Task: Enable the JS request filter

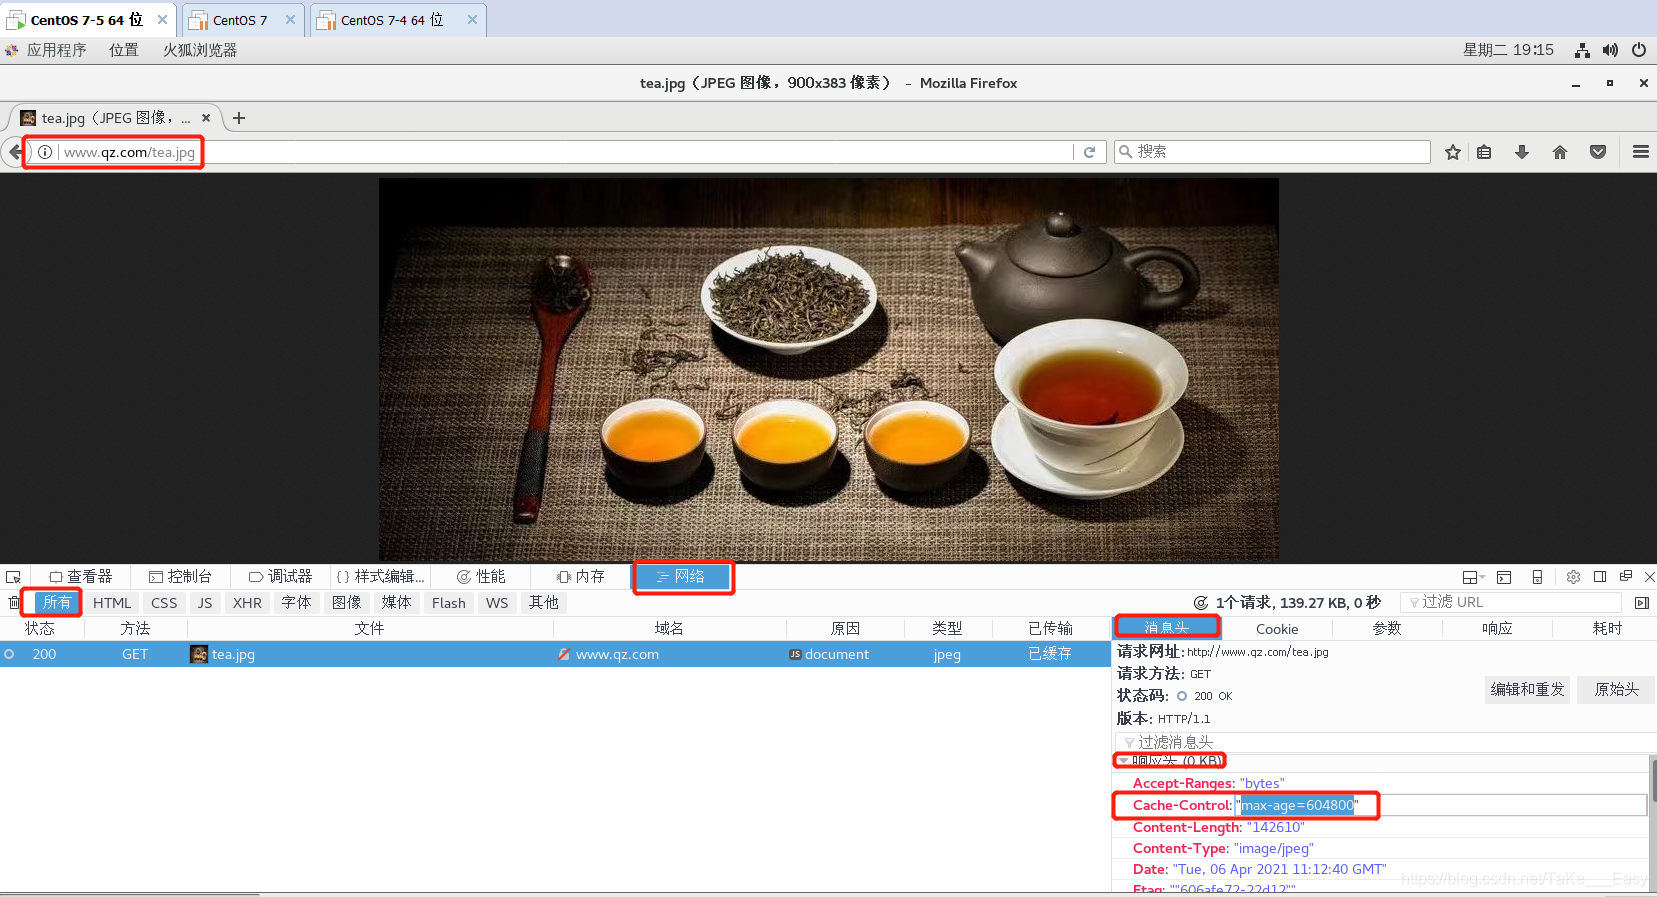Action: coord(205,603)
